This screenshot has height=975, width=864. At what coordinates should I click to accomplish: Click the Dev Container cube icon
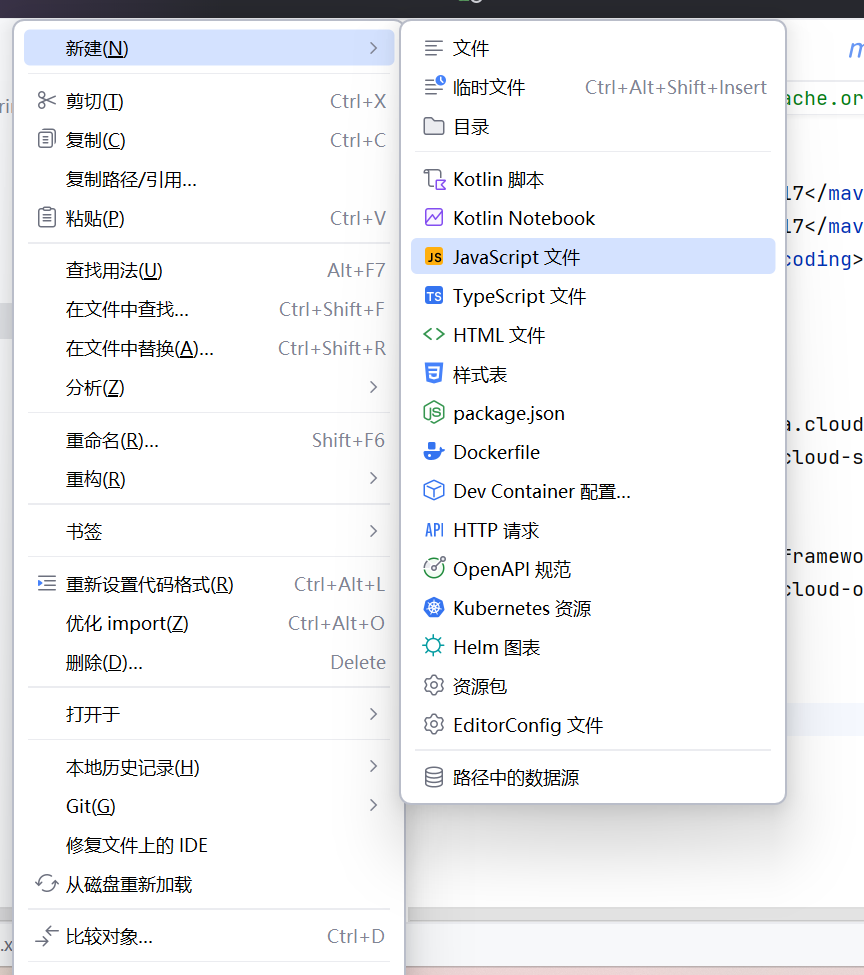434,491
